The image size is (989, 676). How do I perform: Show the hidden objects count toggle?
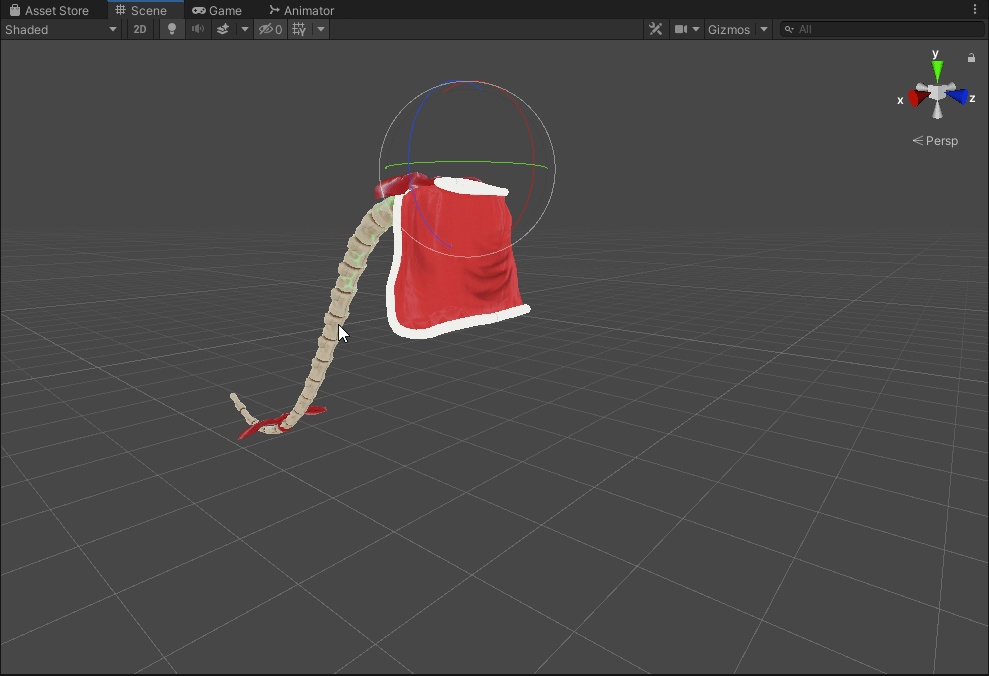(268, 29)
